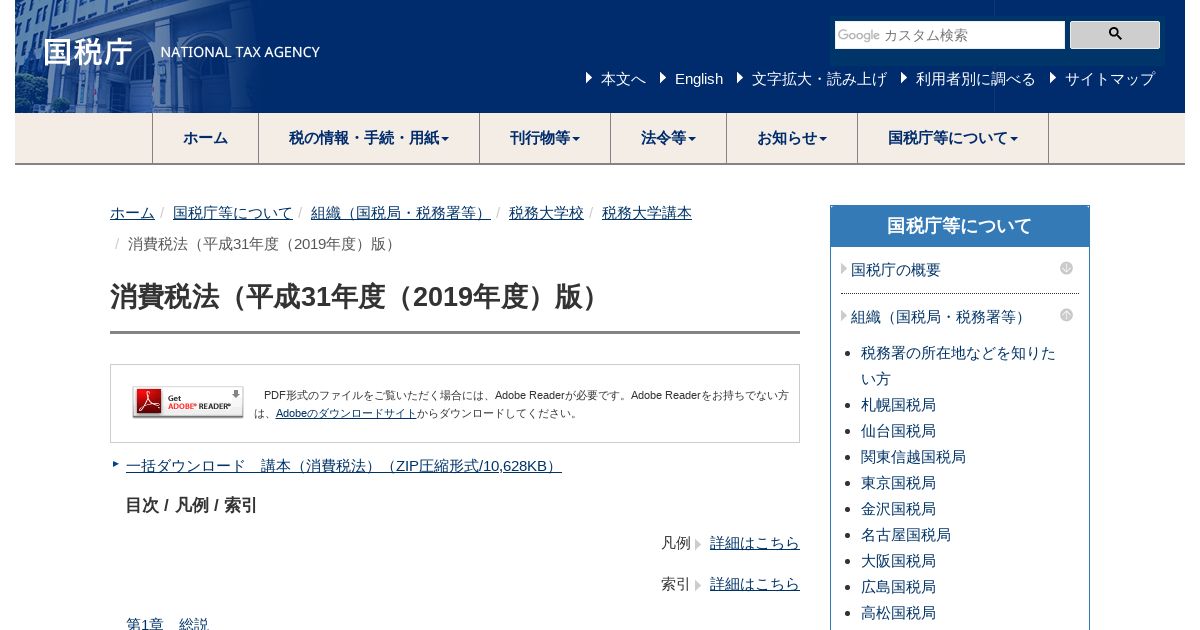Image resolution: width=1200 pixels, height=630 pixels.
Task: Open the 金沢国税局 link
Action: 898,509
